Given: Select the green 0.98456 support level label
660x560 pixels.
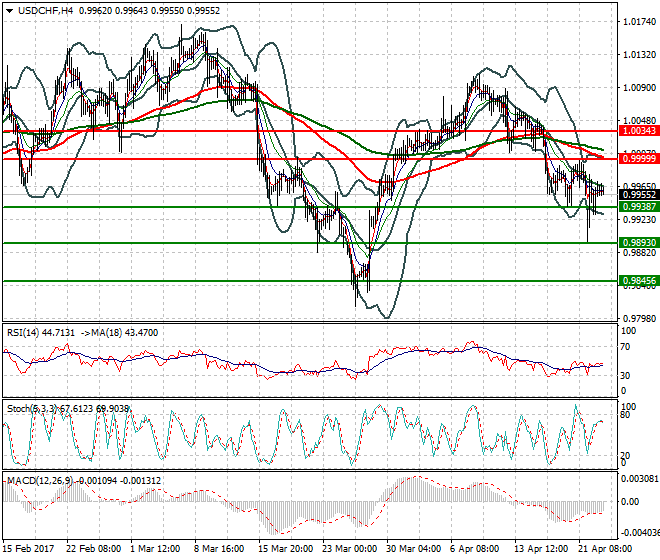Looking at the screenshot, I should [x=639, y=281].
